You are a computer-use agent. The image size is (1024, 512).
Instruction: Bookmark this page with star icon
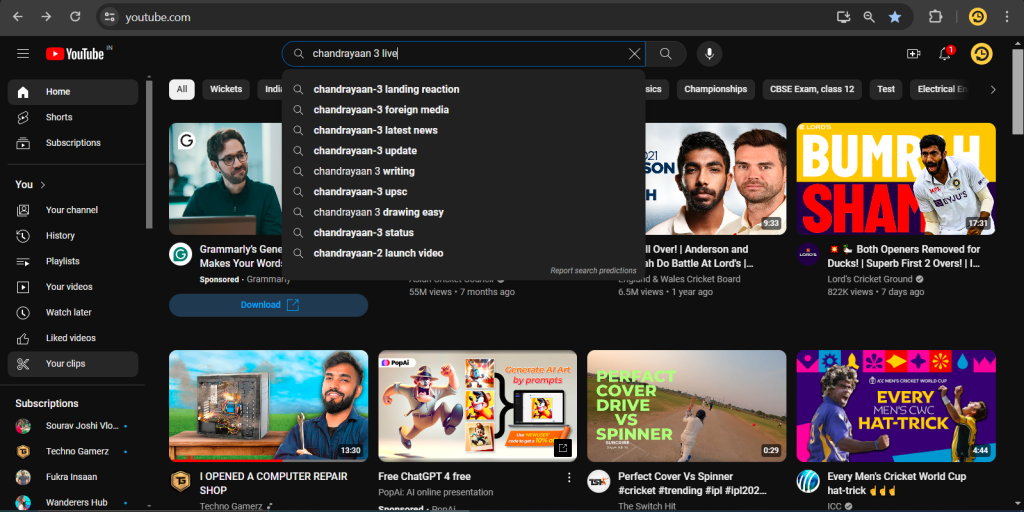click(x=895, y=17)
